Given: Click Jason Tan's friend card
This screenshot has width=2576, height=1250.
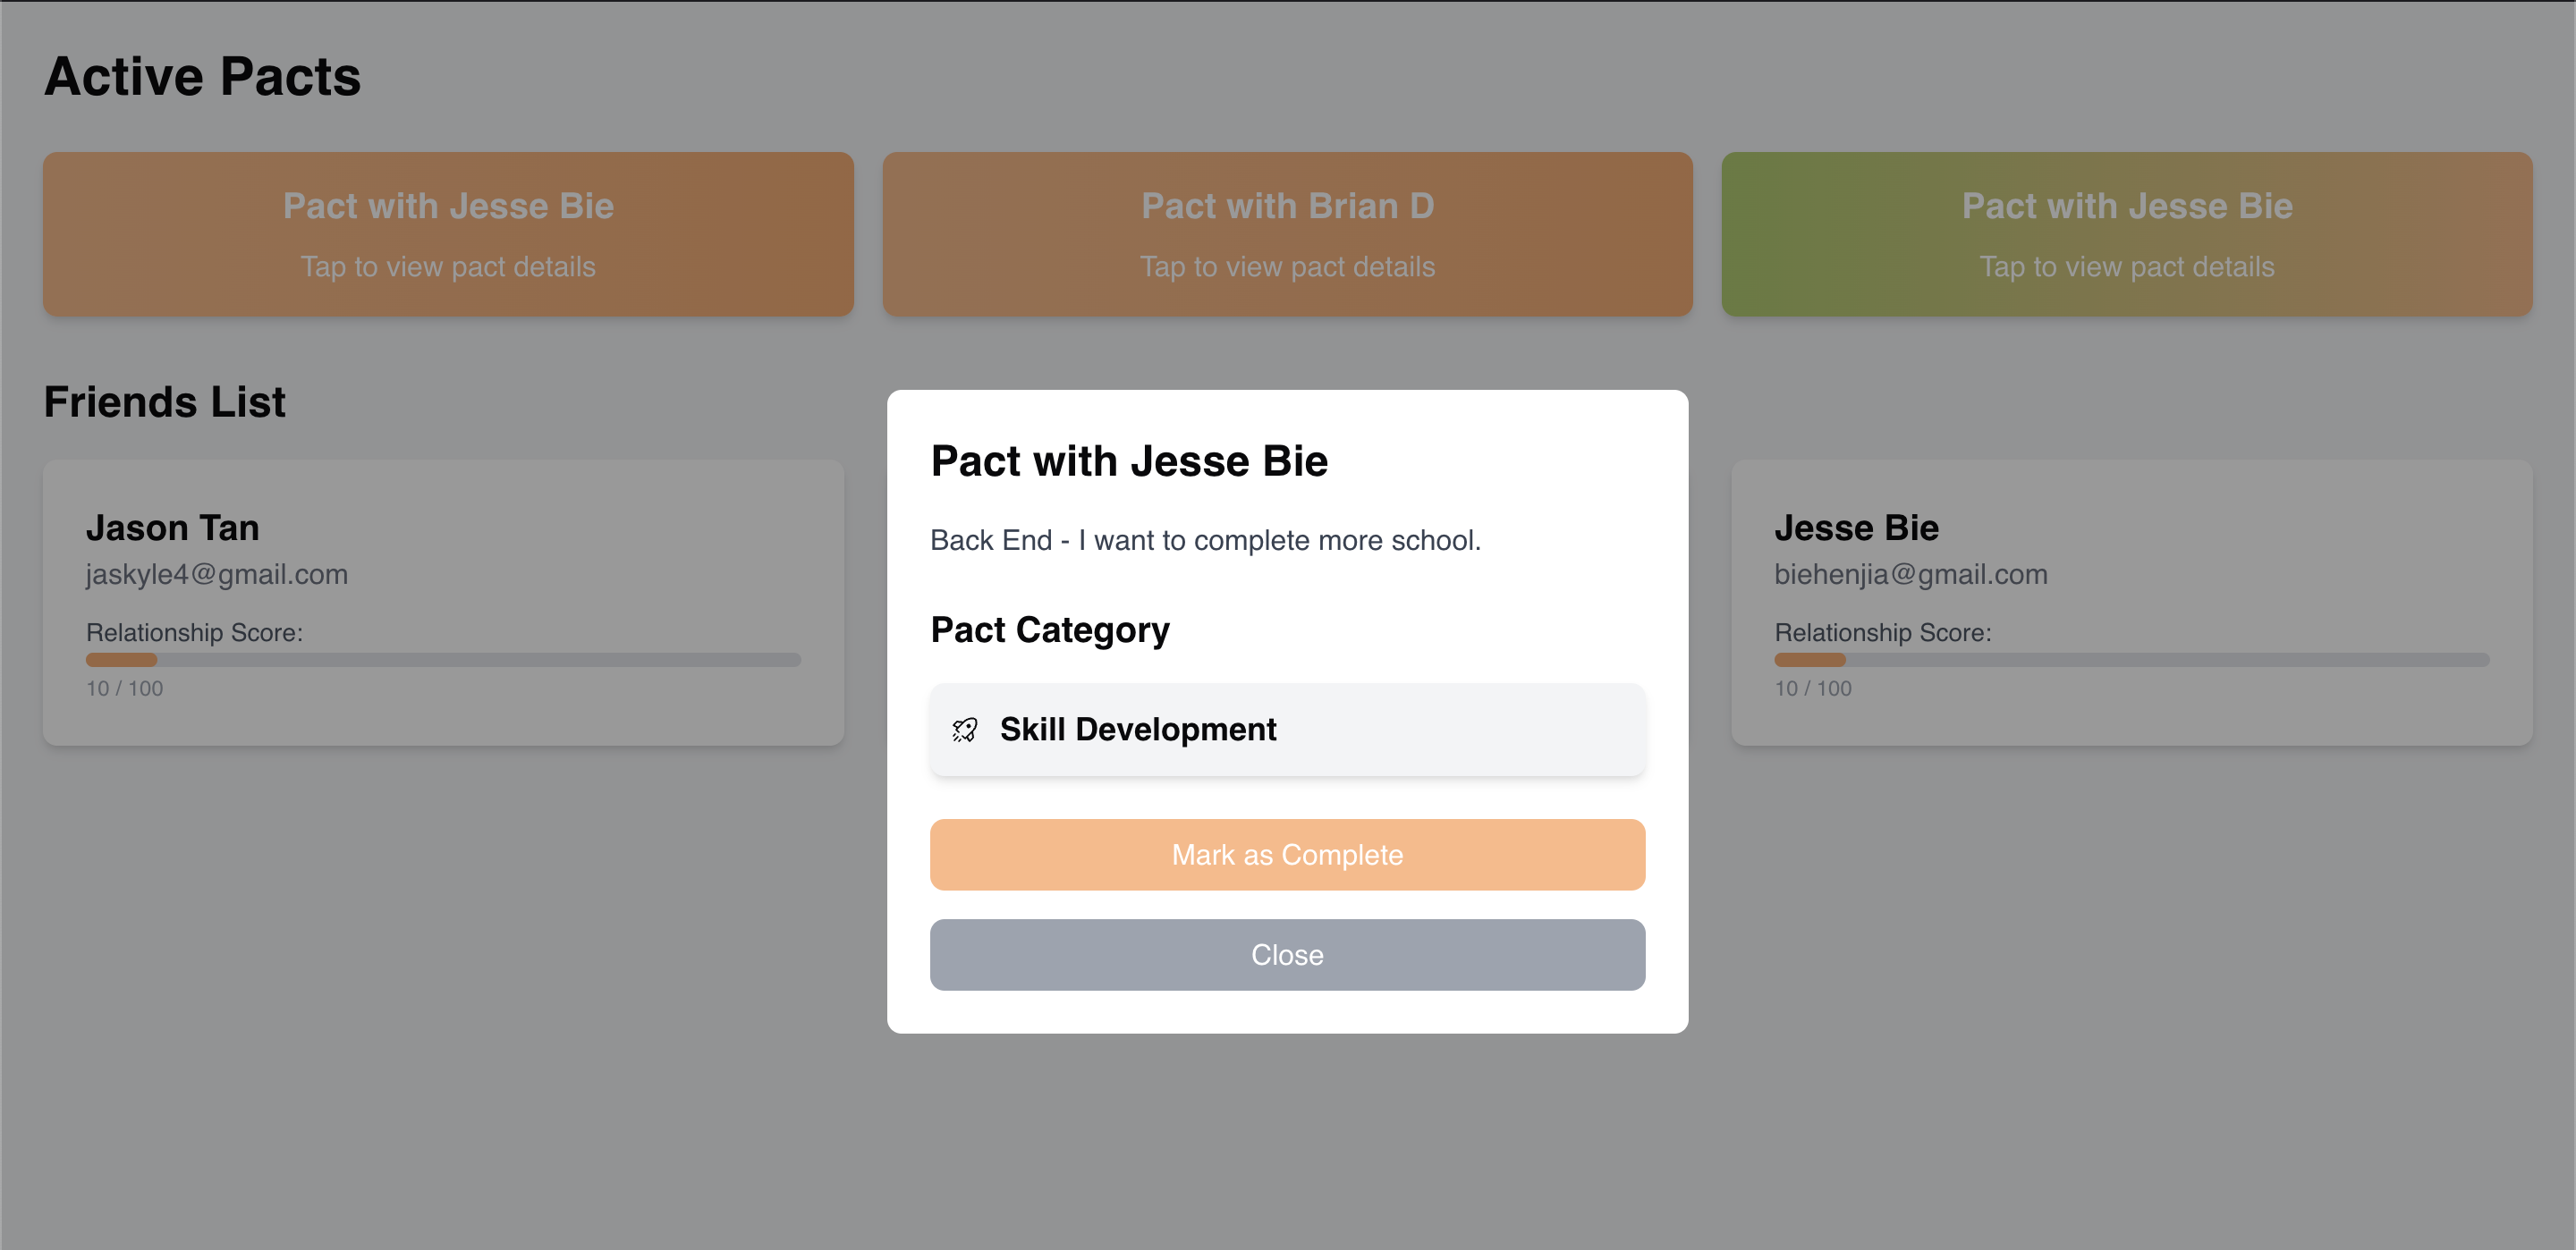Looking at the screenshot, I should (443, 602).
